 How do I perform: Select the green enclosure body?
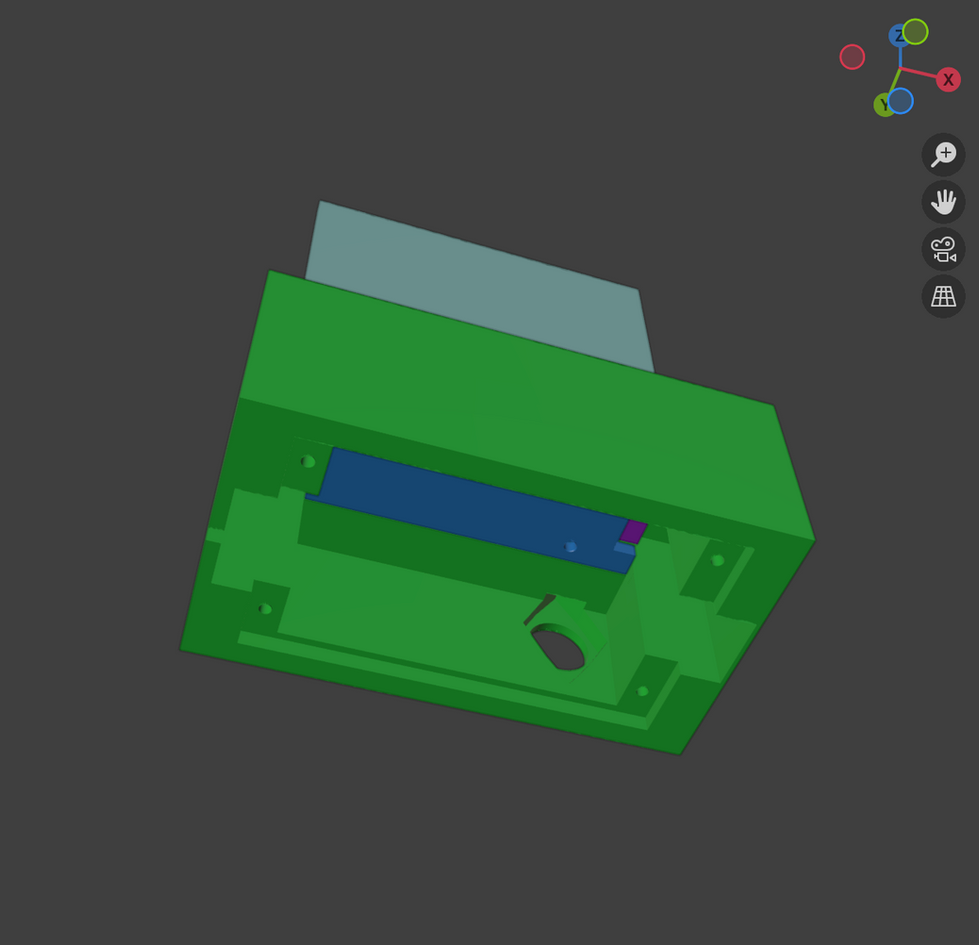(499, 399)
